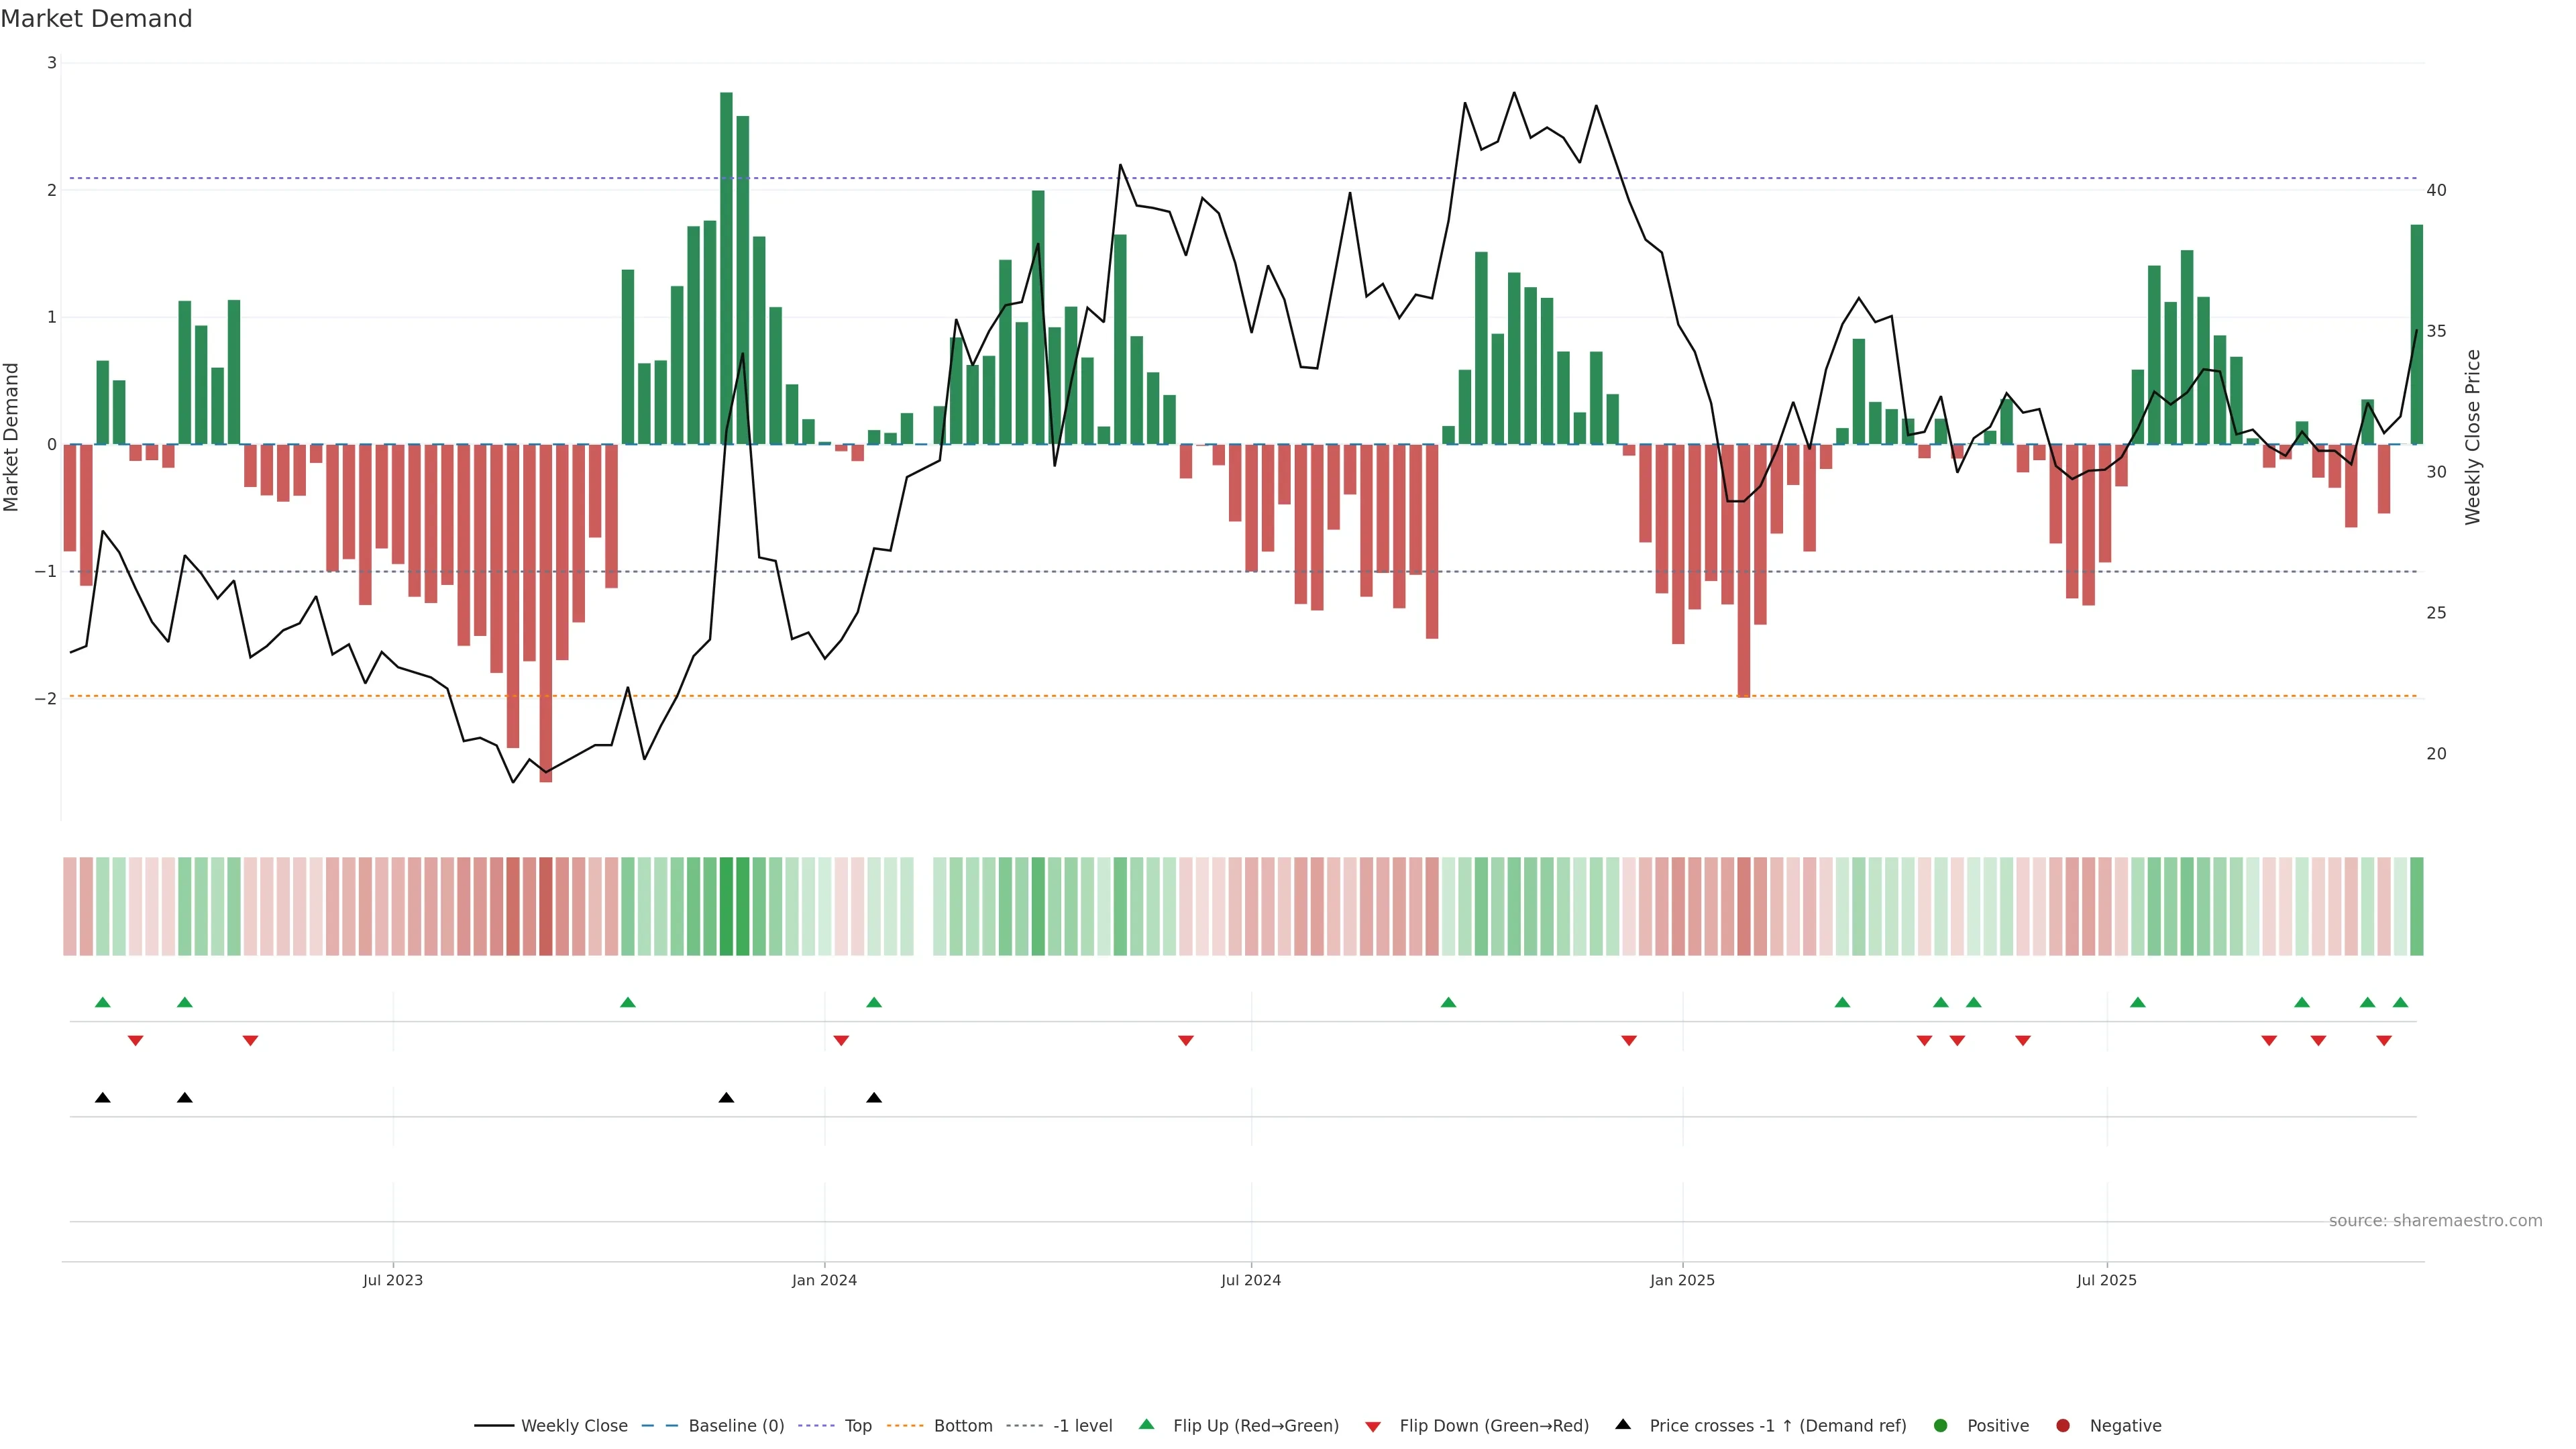
Task: Click the Market Demand chart title
Action: [96, 19]
